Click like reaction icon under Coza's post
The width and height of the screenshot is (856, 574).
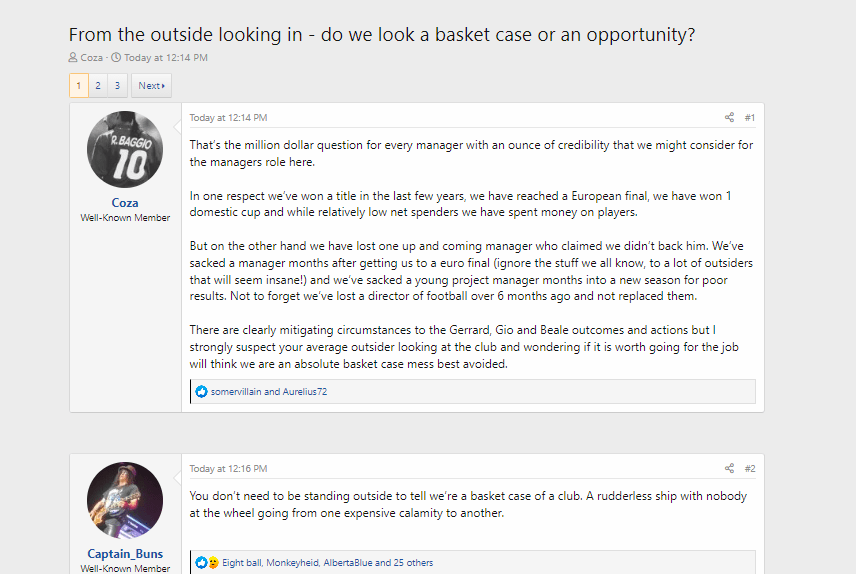201,392
